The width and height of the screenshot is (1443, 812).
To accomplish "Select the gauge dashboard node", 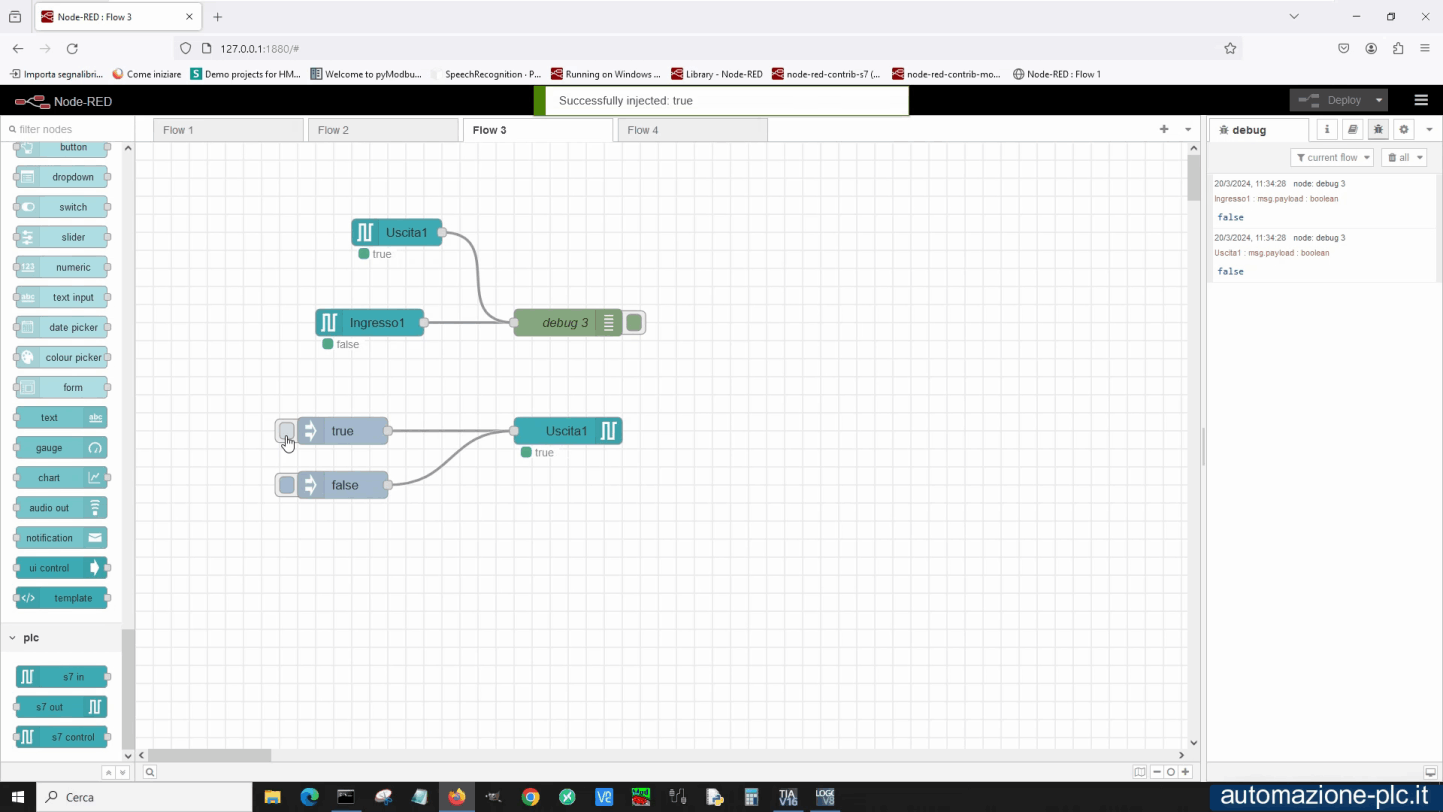I will pyautogui.click(x=60, y=447).
